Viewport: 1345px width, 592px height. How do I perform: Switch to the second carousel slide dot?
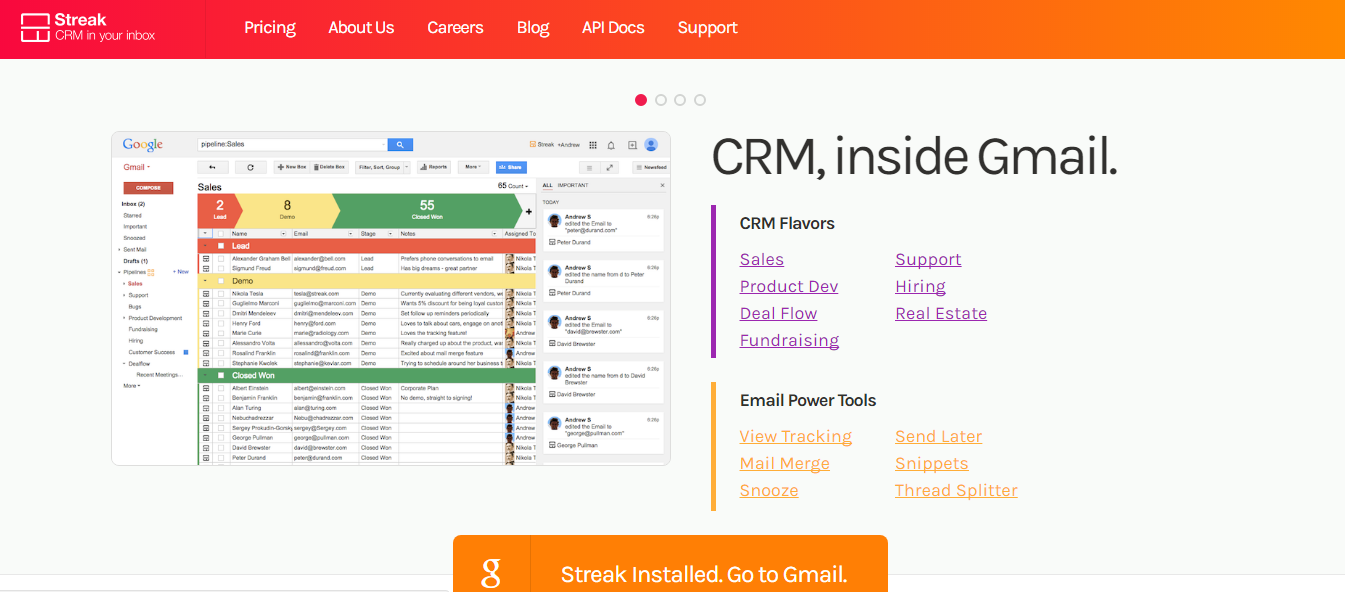point(661,100)
